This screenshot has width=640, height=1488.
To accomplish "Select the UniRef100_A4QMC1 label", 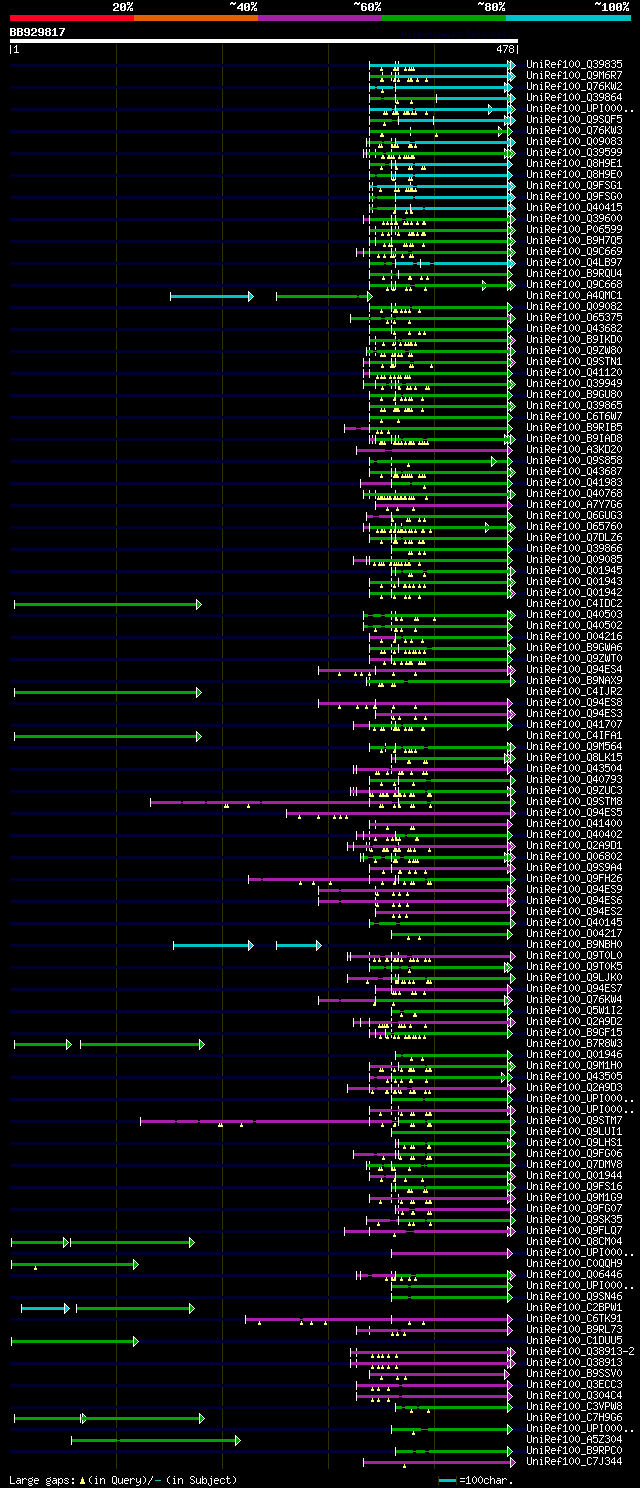I will (574, 295).
